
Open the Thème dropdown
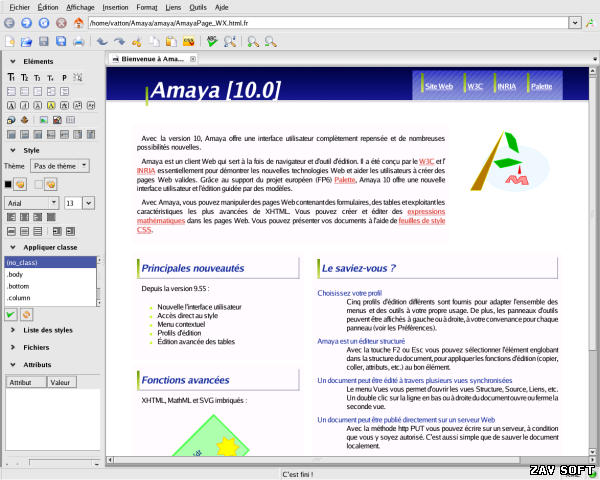pos(60,166)
